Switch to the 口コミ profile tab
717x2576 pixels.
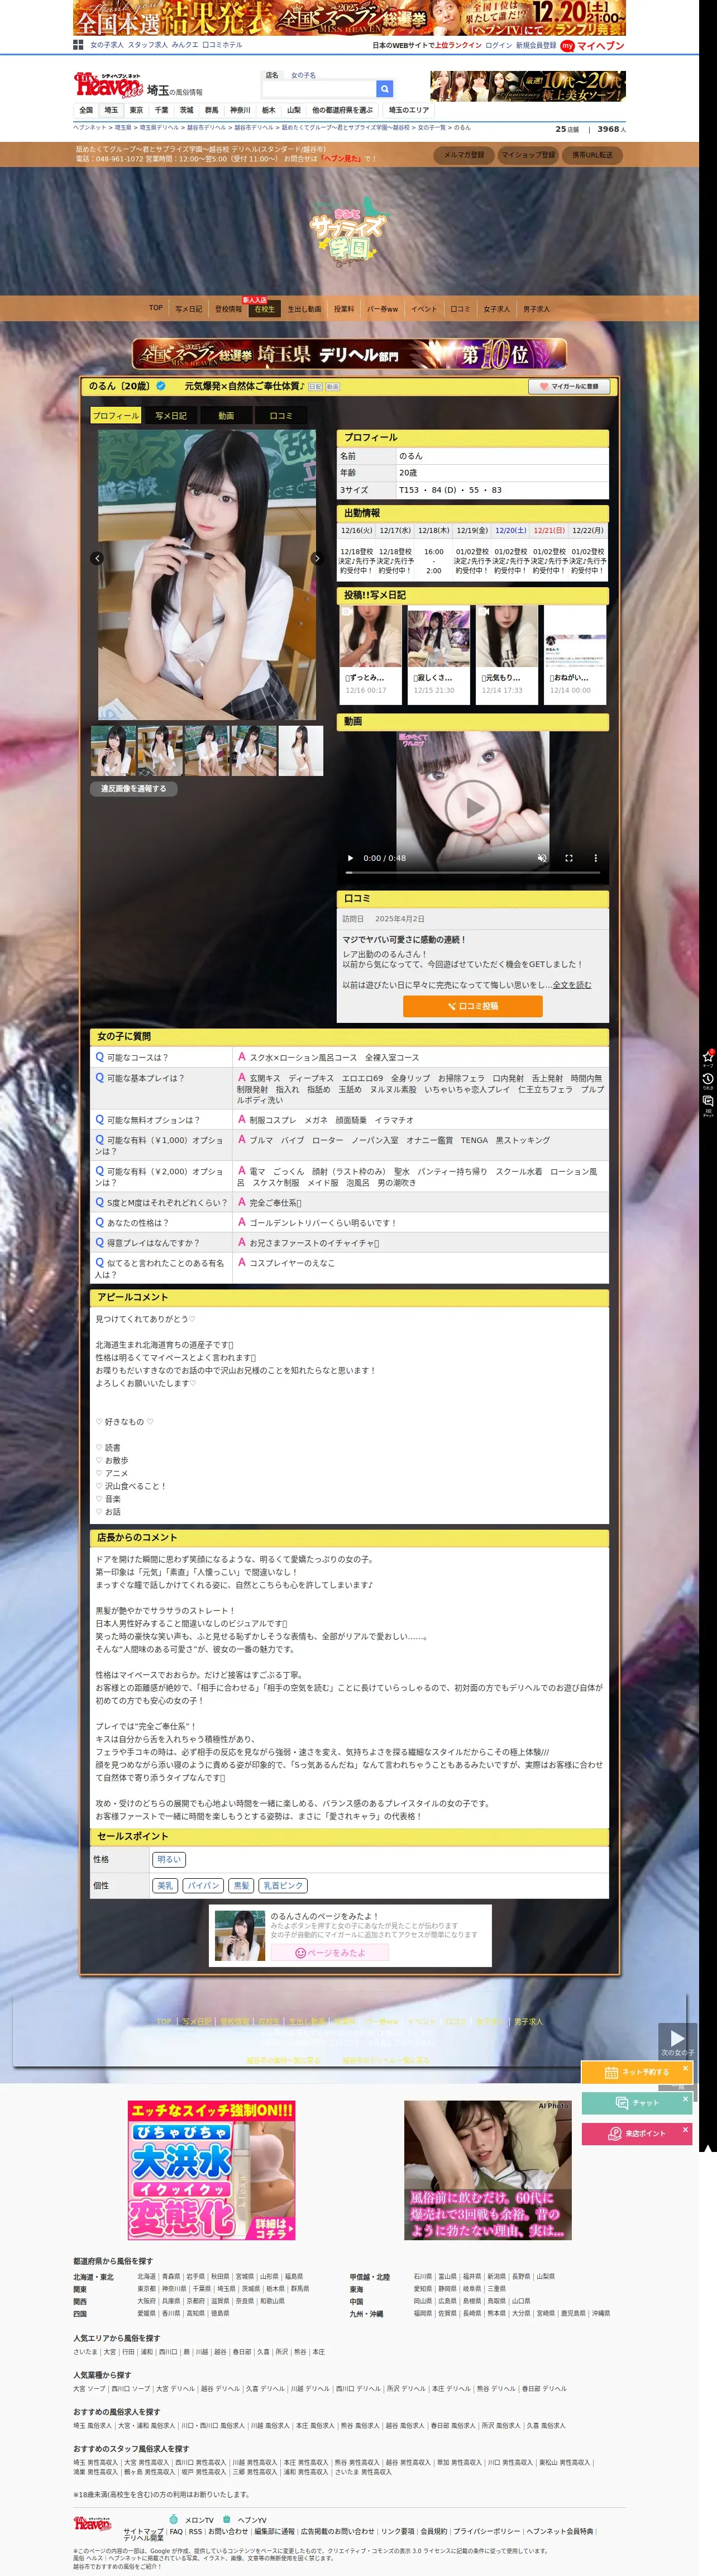coord(281,415)
